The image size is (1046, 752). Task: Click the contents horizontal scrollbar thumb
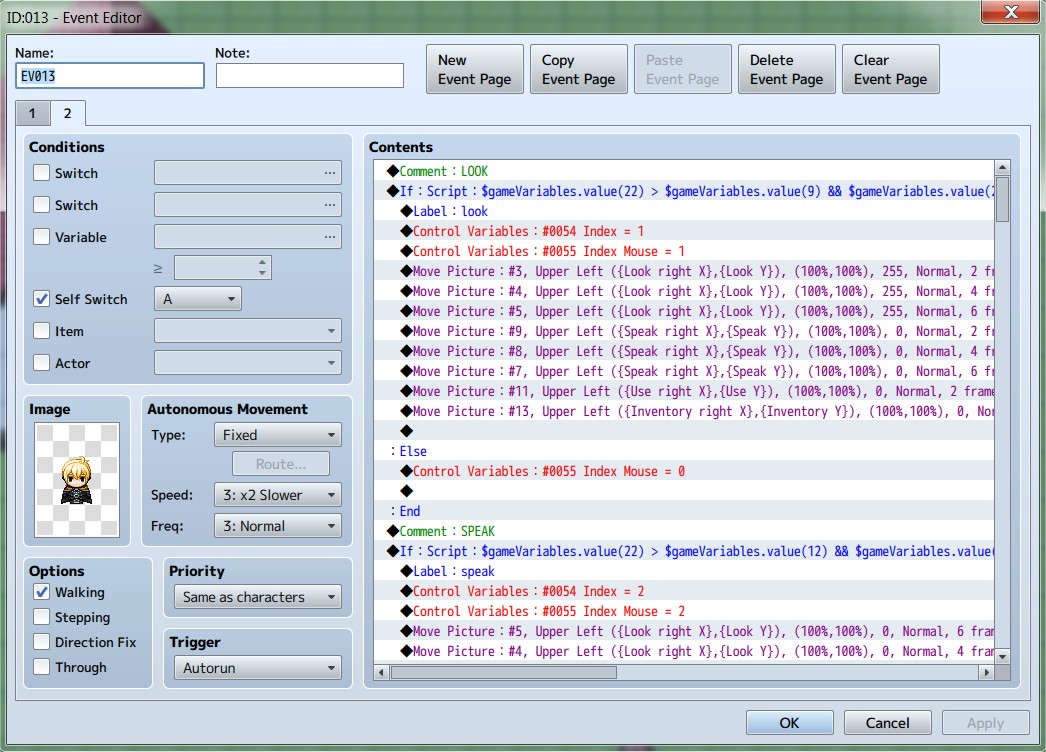(x=504, y=673)
